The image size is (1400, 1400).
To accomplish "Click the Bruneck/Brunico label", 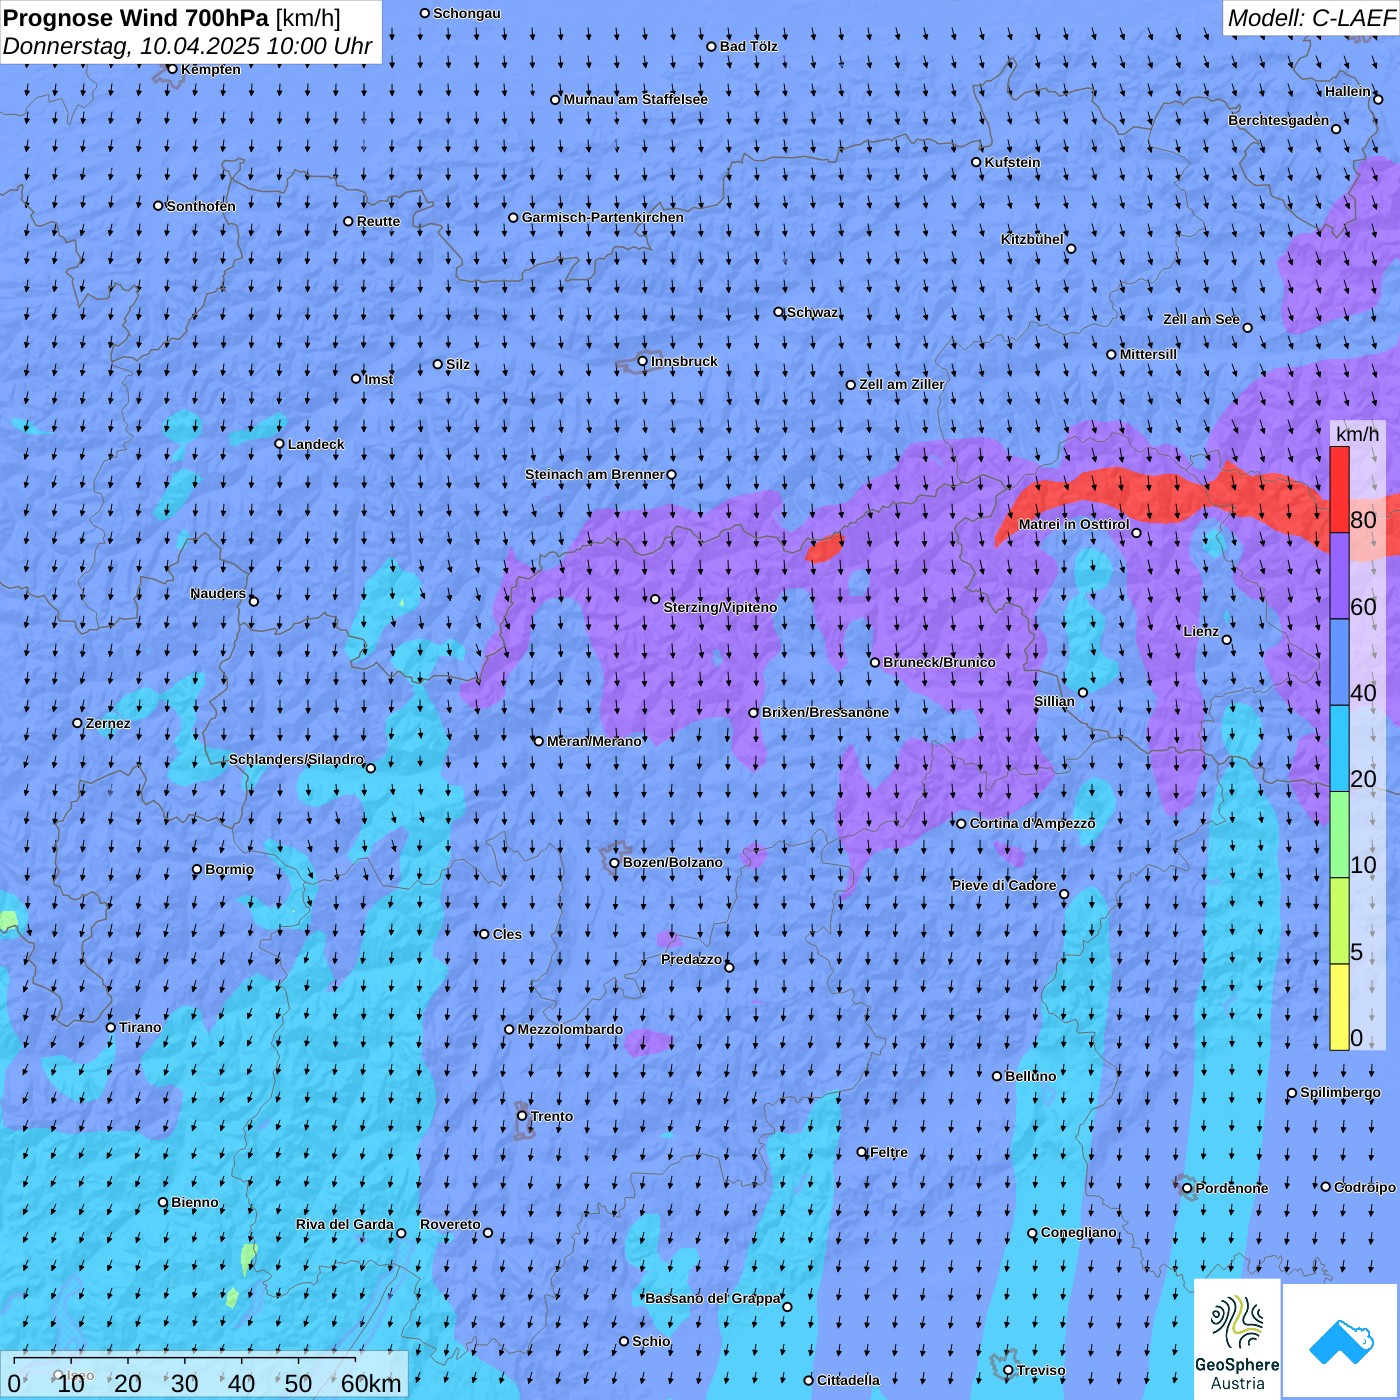I will click(x=939, y=662).
